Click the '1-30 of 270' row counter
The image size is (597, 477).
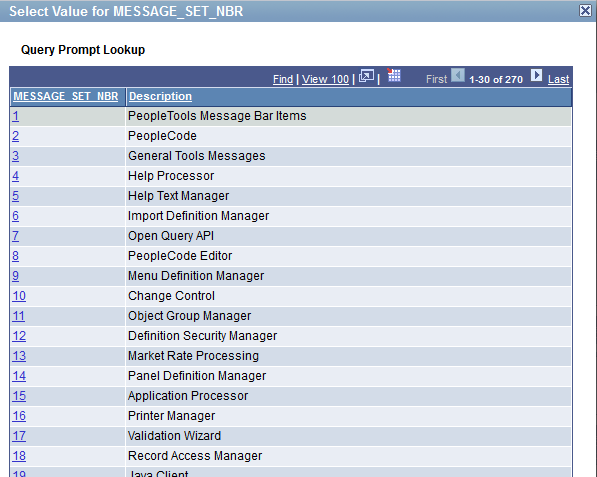[x=496, y=80]
